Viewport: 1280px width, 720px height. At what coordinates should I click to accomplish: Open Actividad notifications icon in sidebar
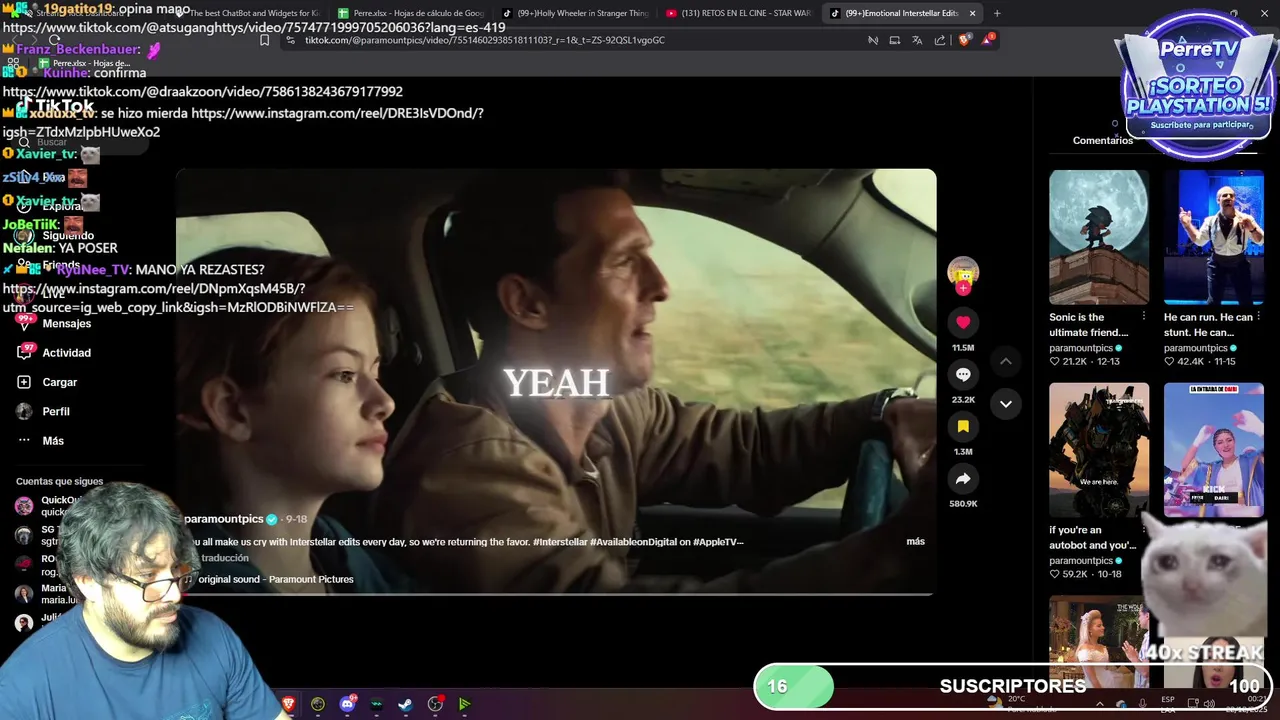[x=24, y=352]
